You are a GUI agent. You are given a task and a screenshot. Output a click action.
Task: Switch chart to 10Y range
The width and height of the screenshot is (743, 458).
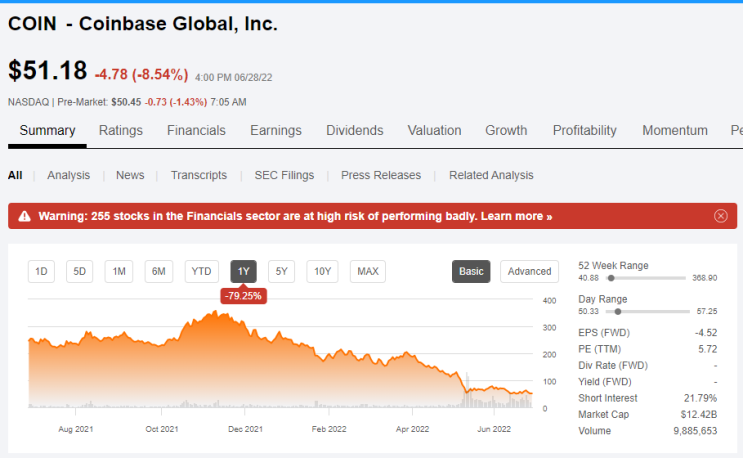pyautogui.click(x=322, y=271)
